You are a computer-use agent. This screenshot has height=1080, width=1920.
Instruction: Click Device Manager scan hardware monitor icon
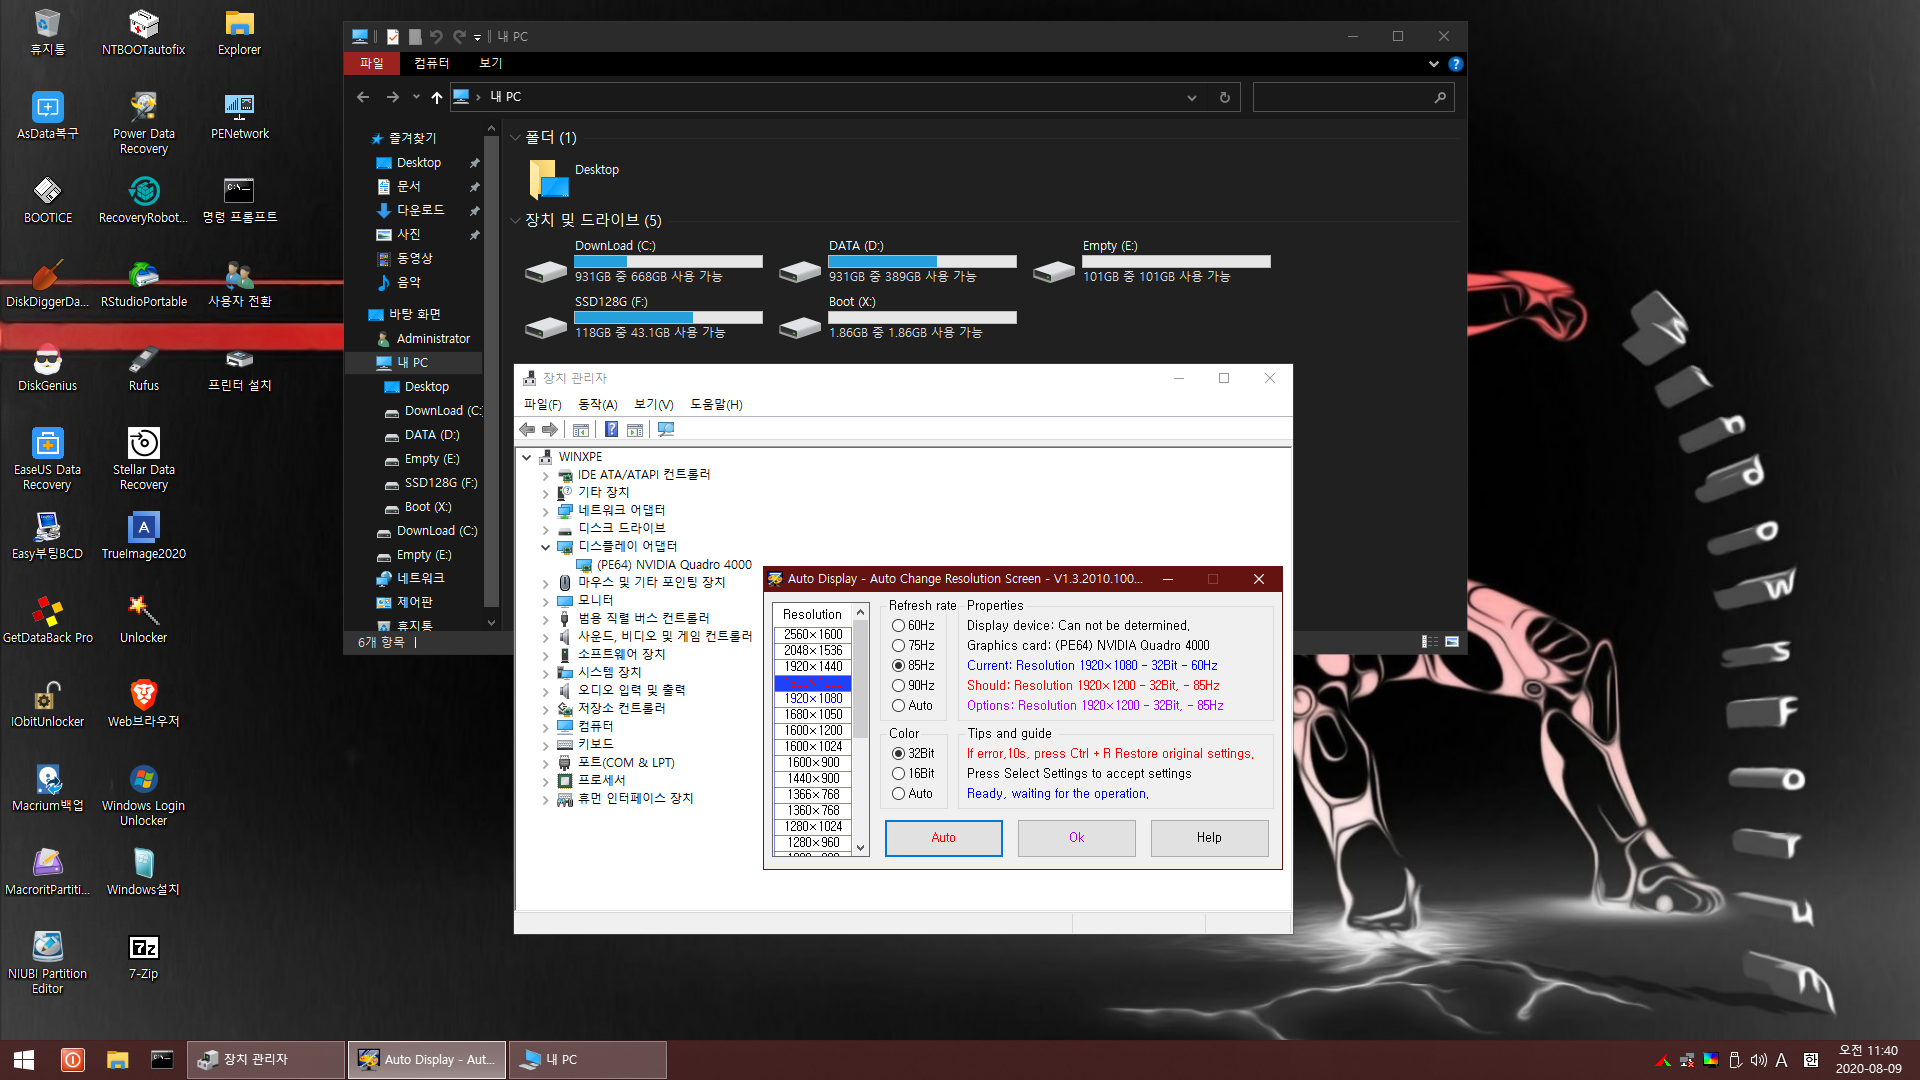tap(666, 429)
